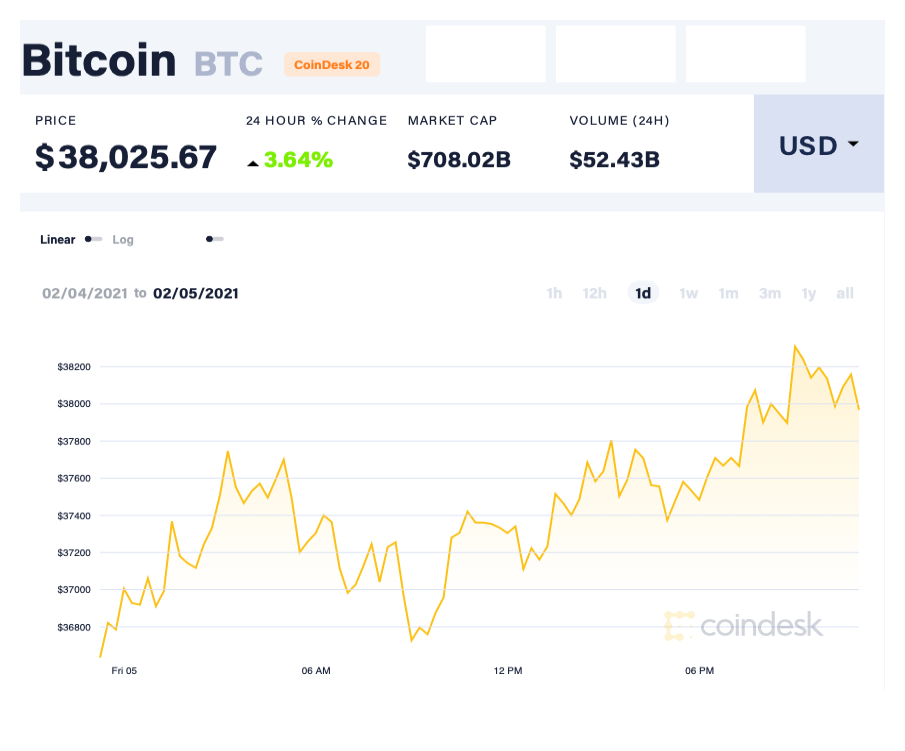Click the CoinDesk 20 badge

(x=332, y=64)
